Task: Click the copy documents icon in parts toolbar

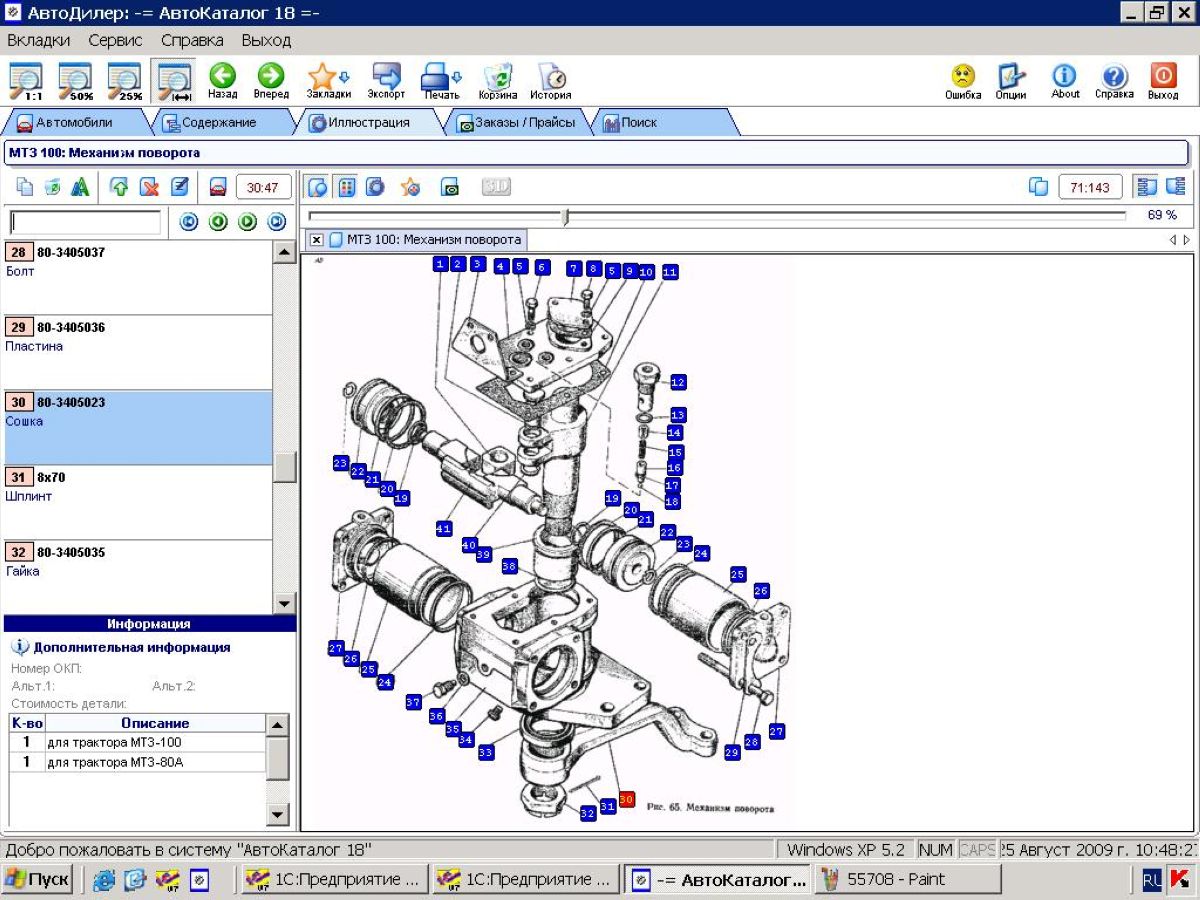Action: [x=25, y=187]
